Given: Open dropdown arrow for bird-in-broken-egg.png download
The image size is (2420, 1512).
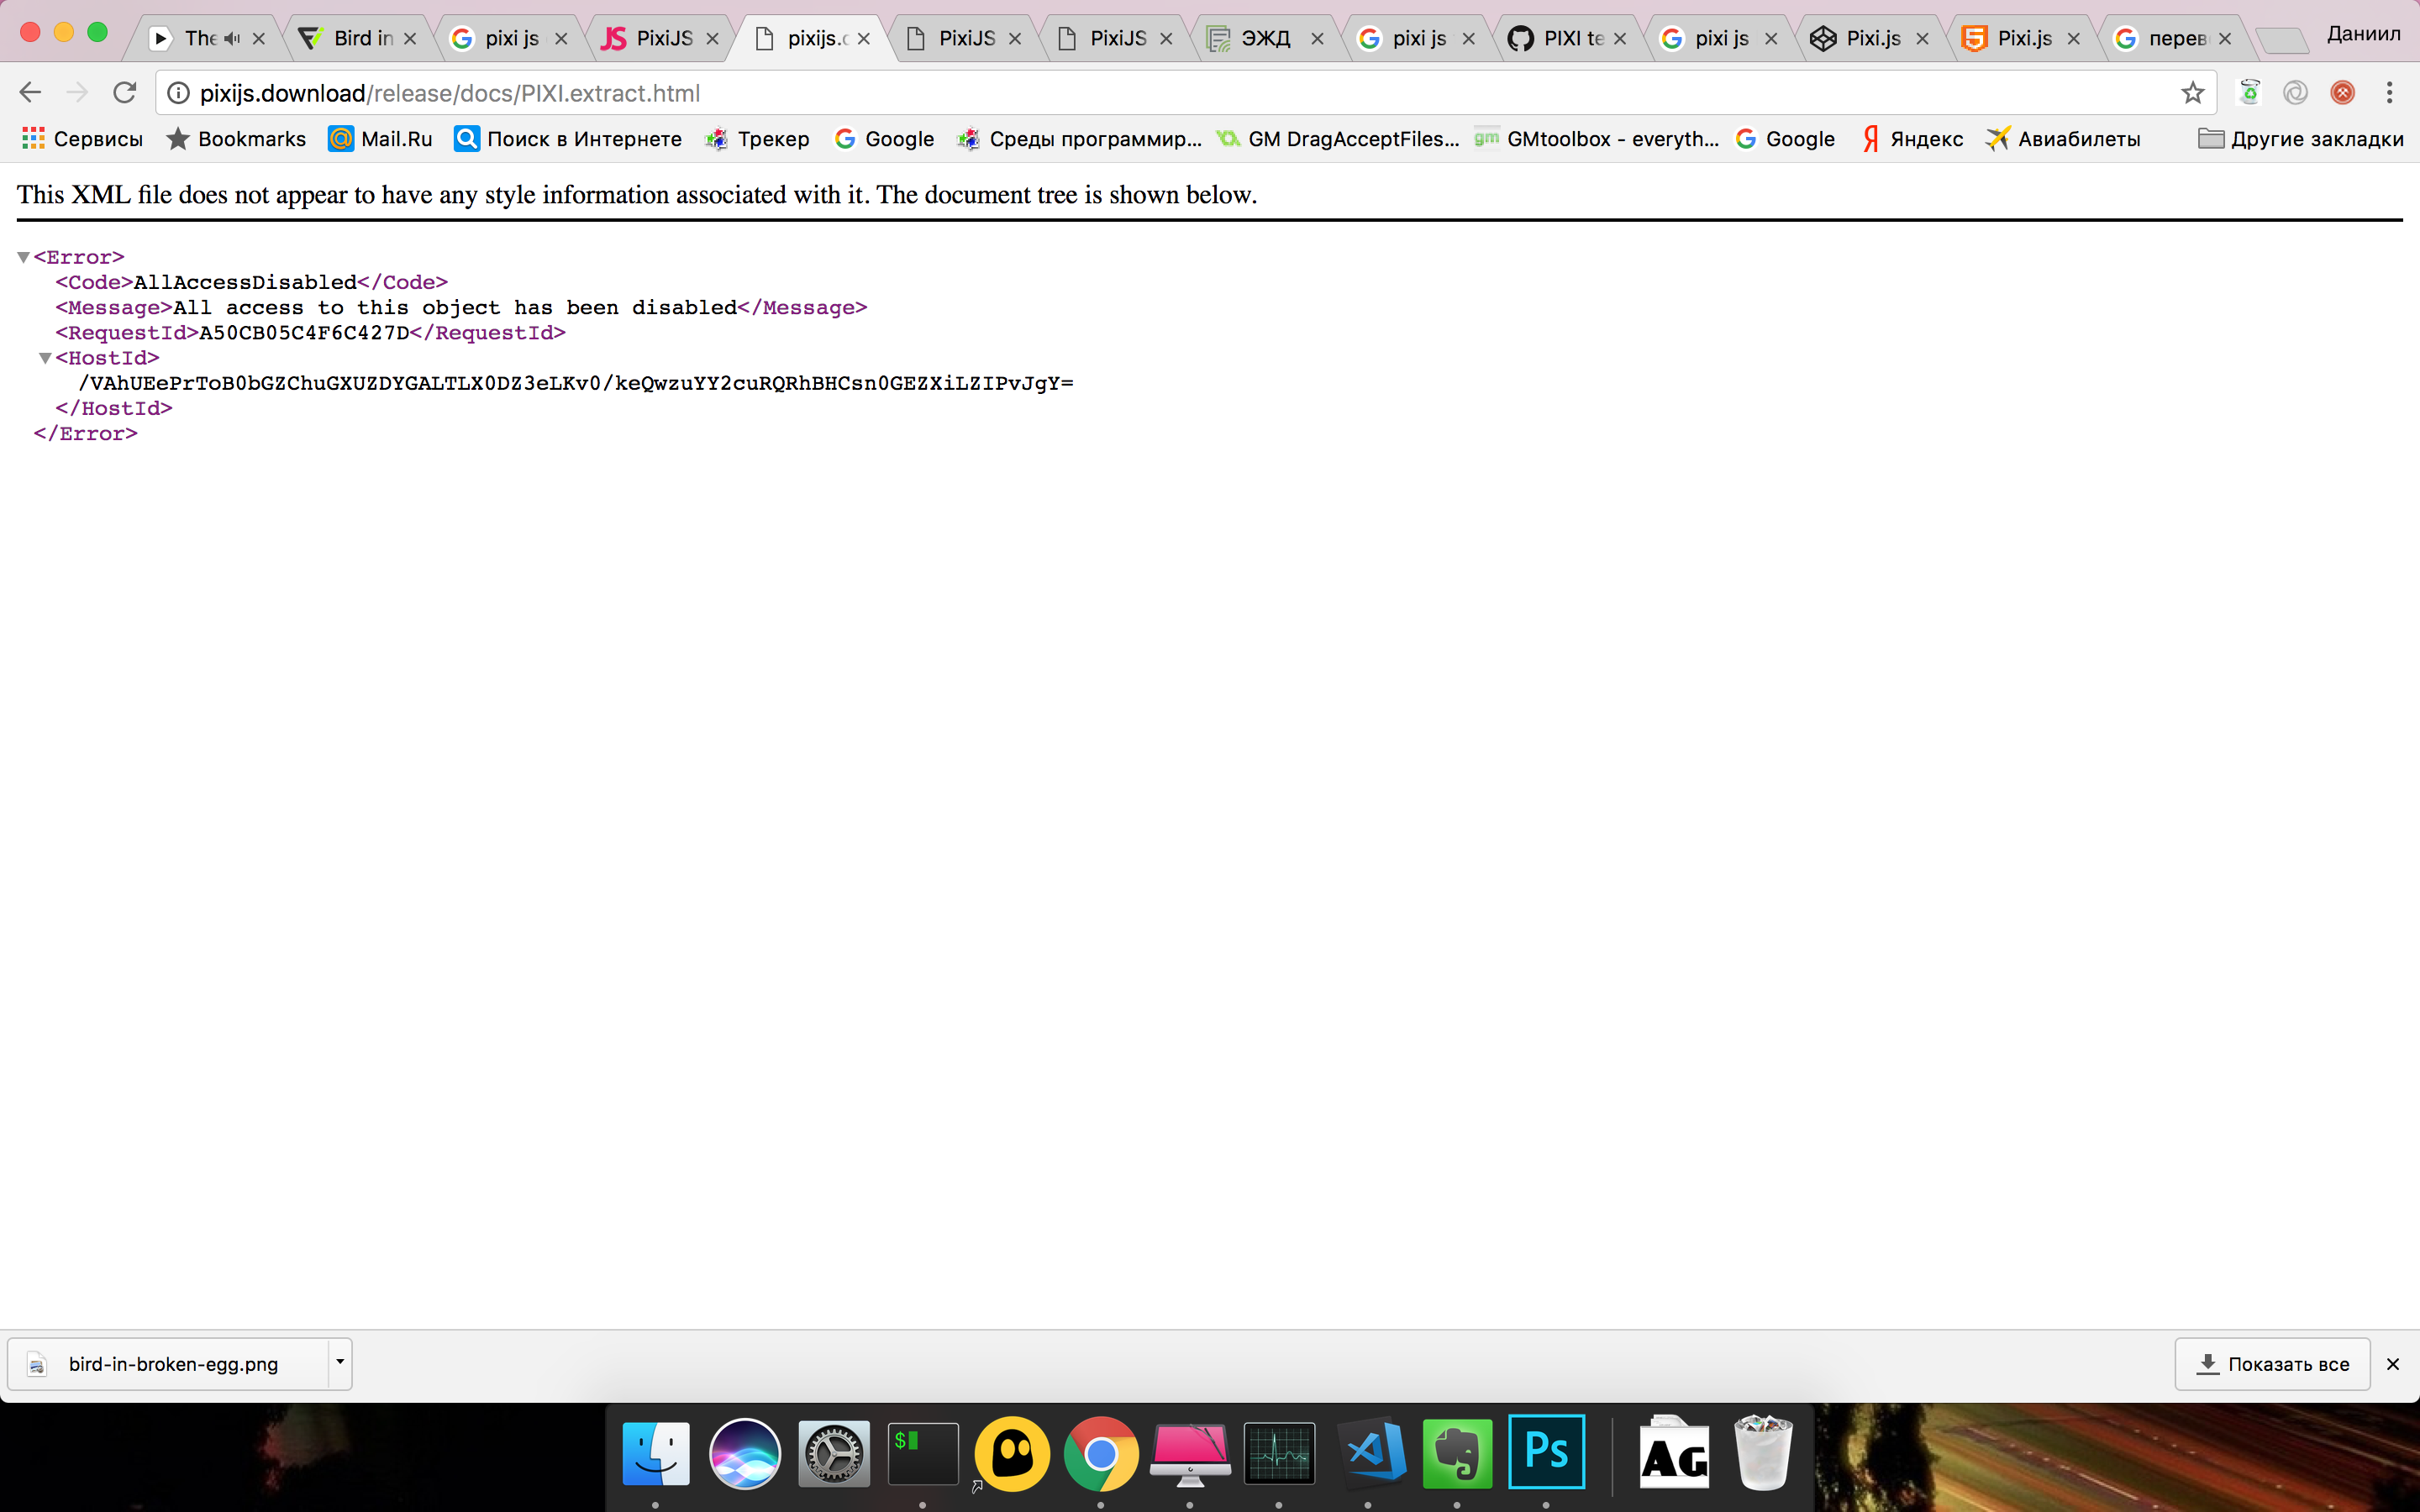Looking at the screenshot, I should click(x=340, y=1363).
